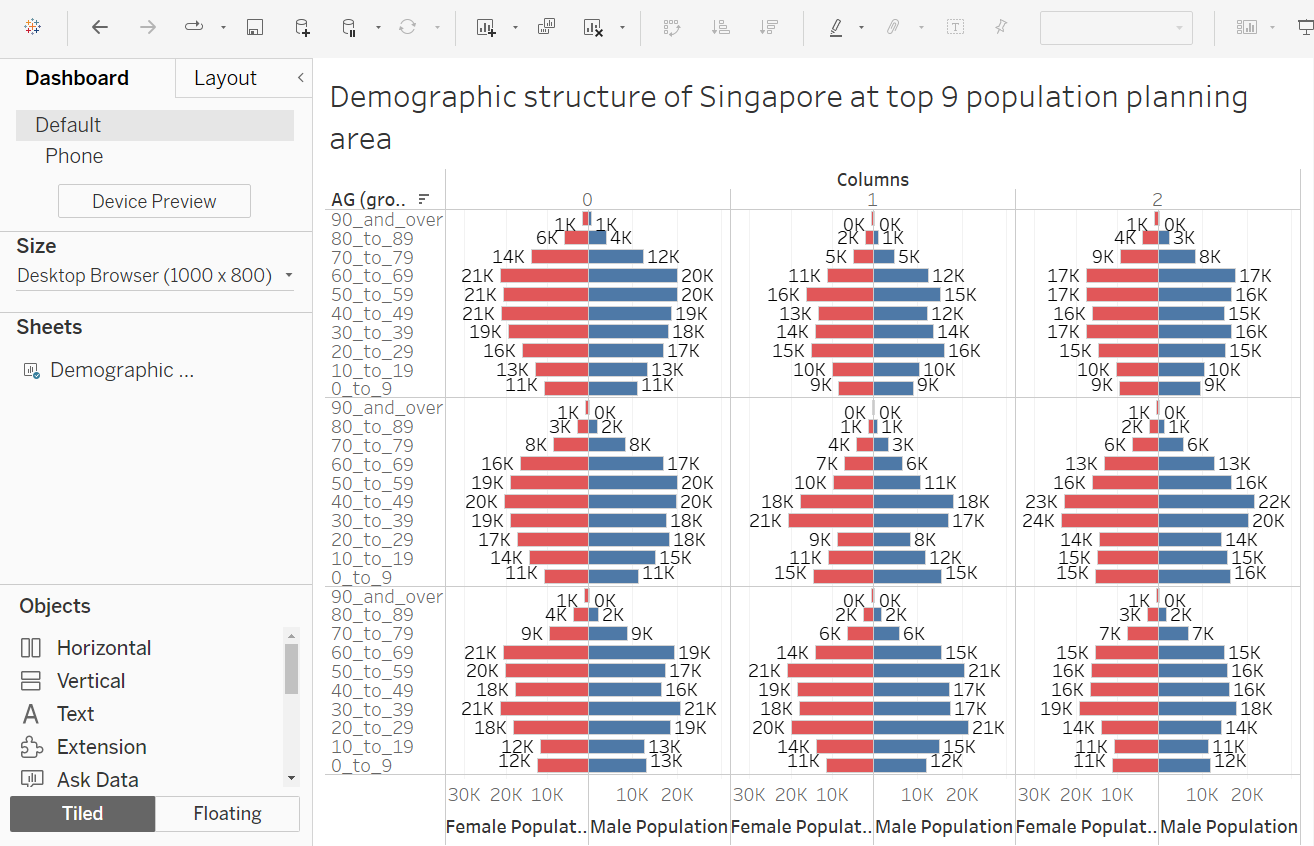This screenshot has width=1314, height=846.
Task: Switch to the Layout tab
Action: (225, 78)
